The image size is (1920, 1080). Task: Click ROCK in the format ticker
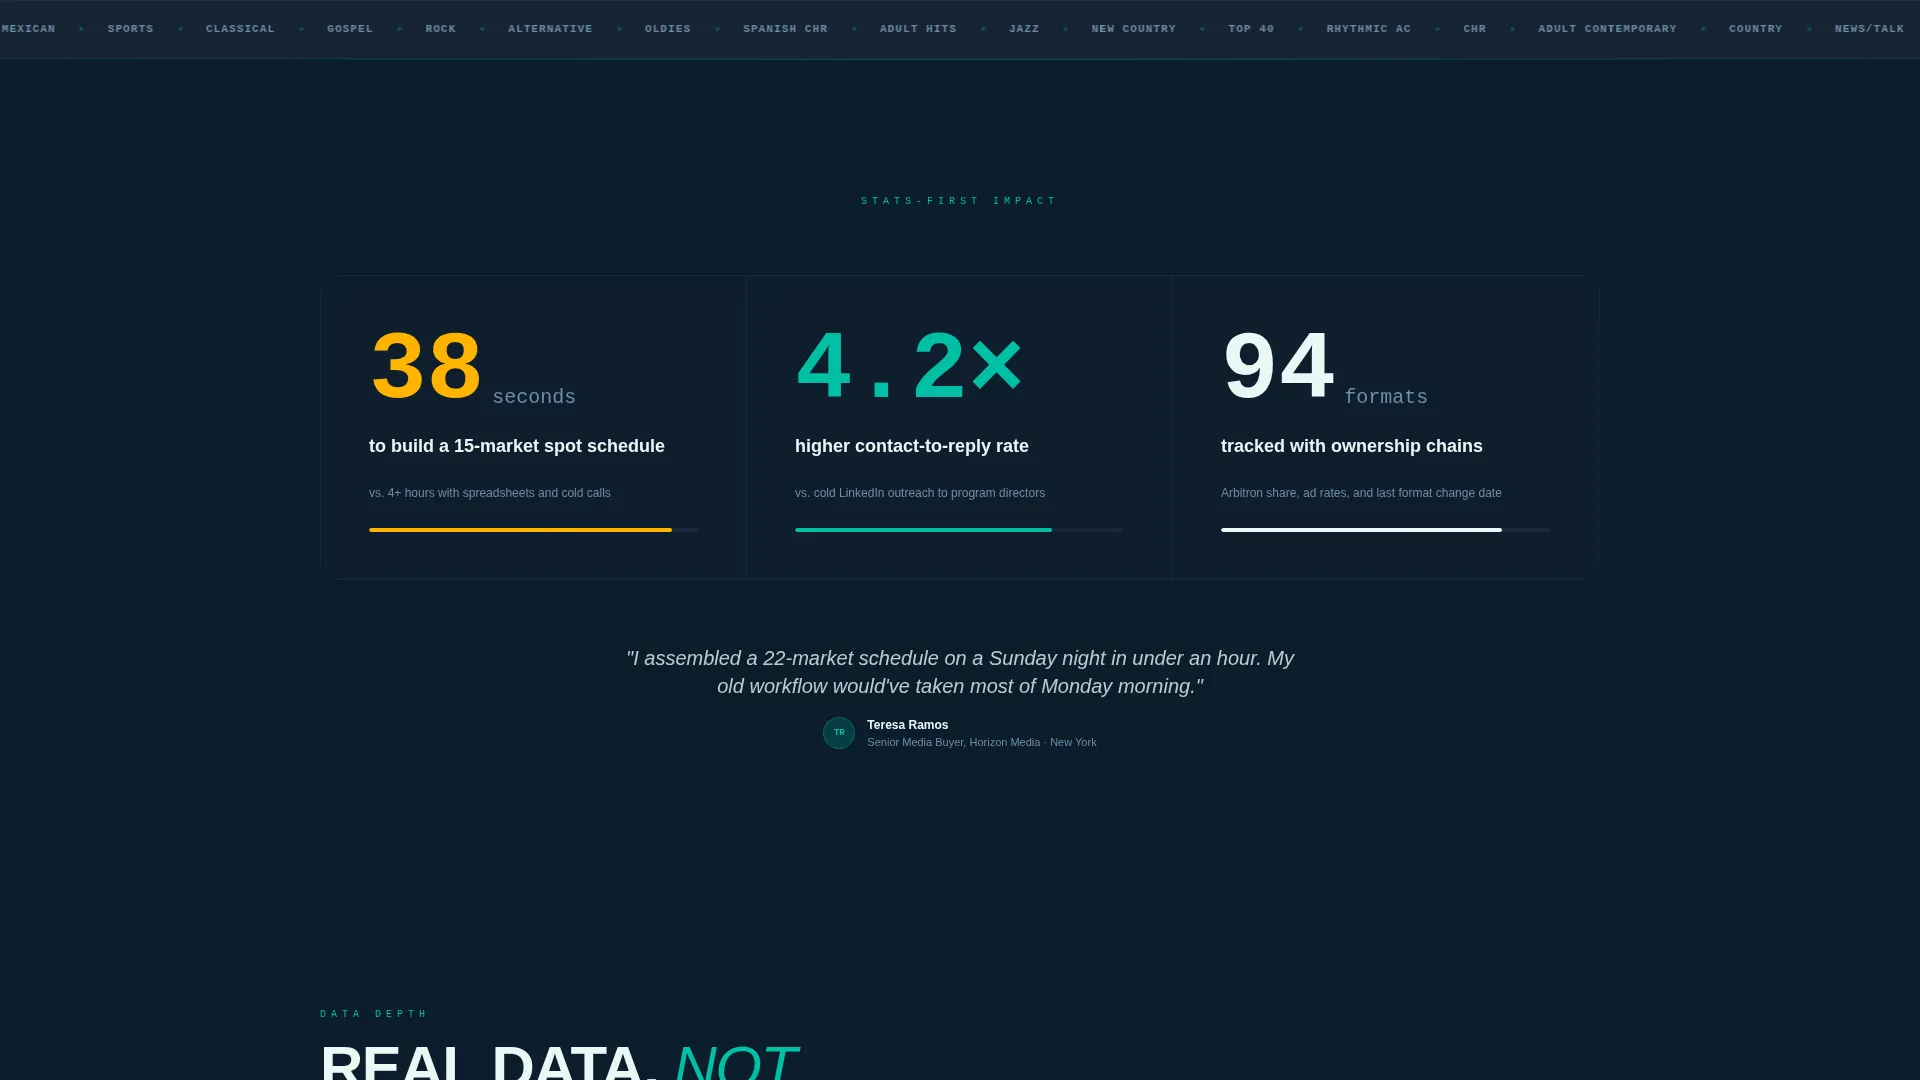tap(441, 29)
